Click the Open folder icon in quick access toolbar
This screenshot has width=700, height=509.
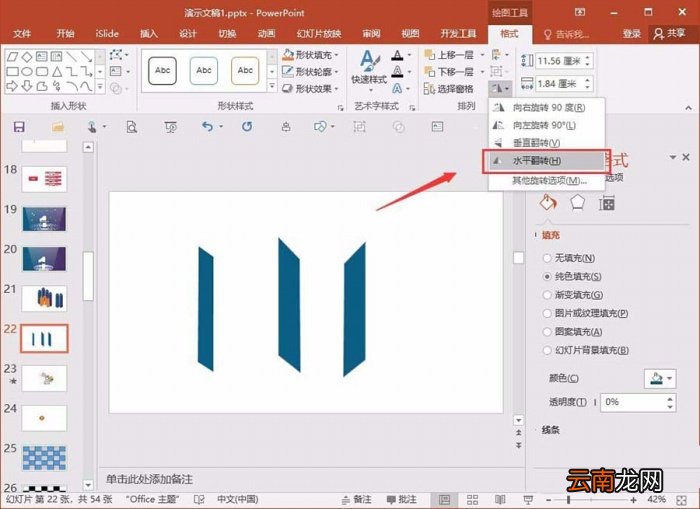[58, 127]
